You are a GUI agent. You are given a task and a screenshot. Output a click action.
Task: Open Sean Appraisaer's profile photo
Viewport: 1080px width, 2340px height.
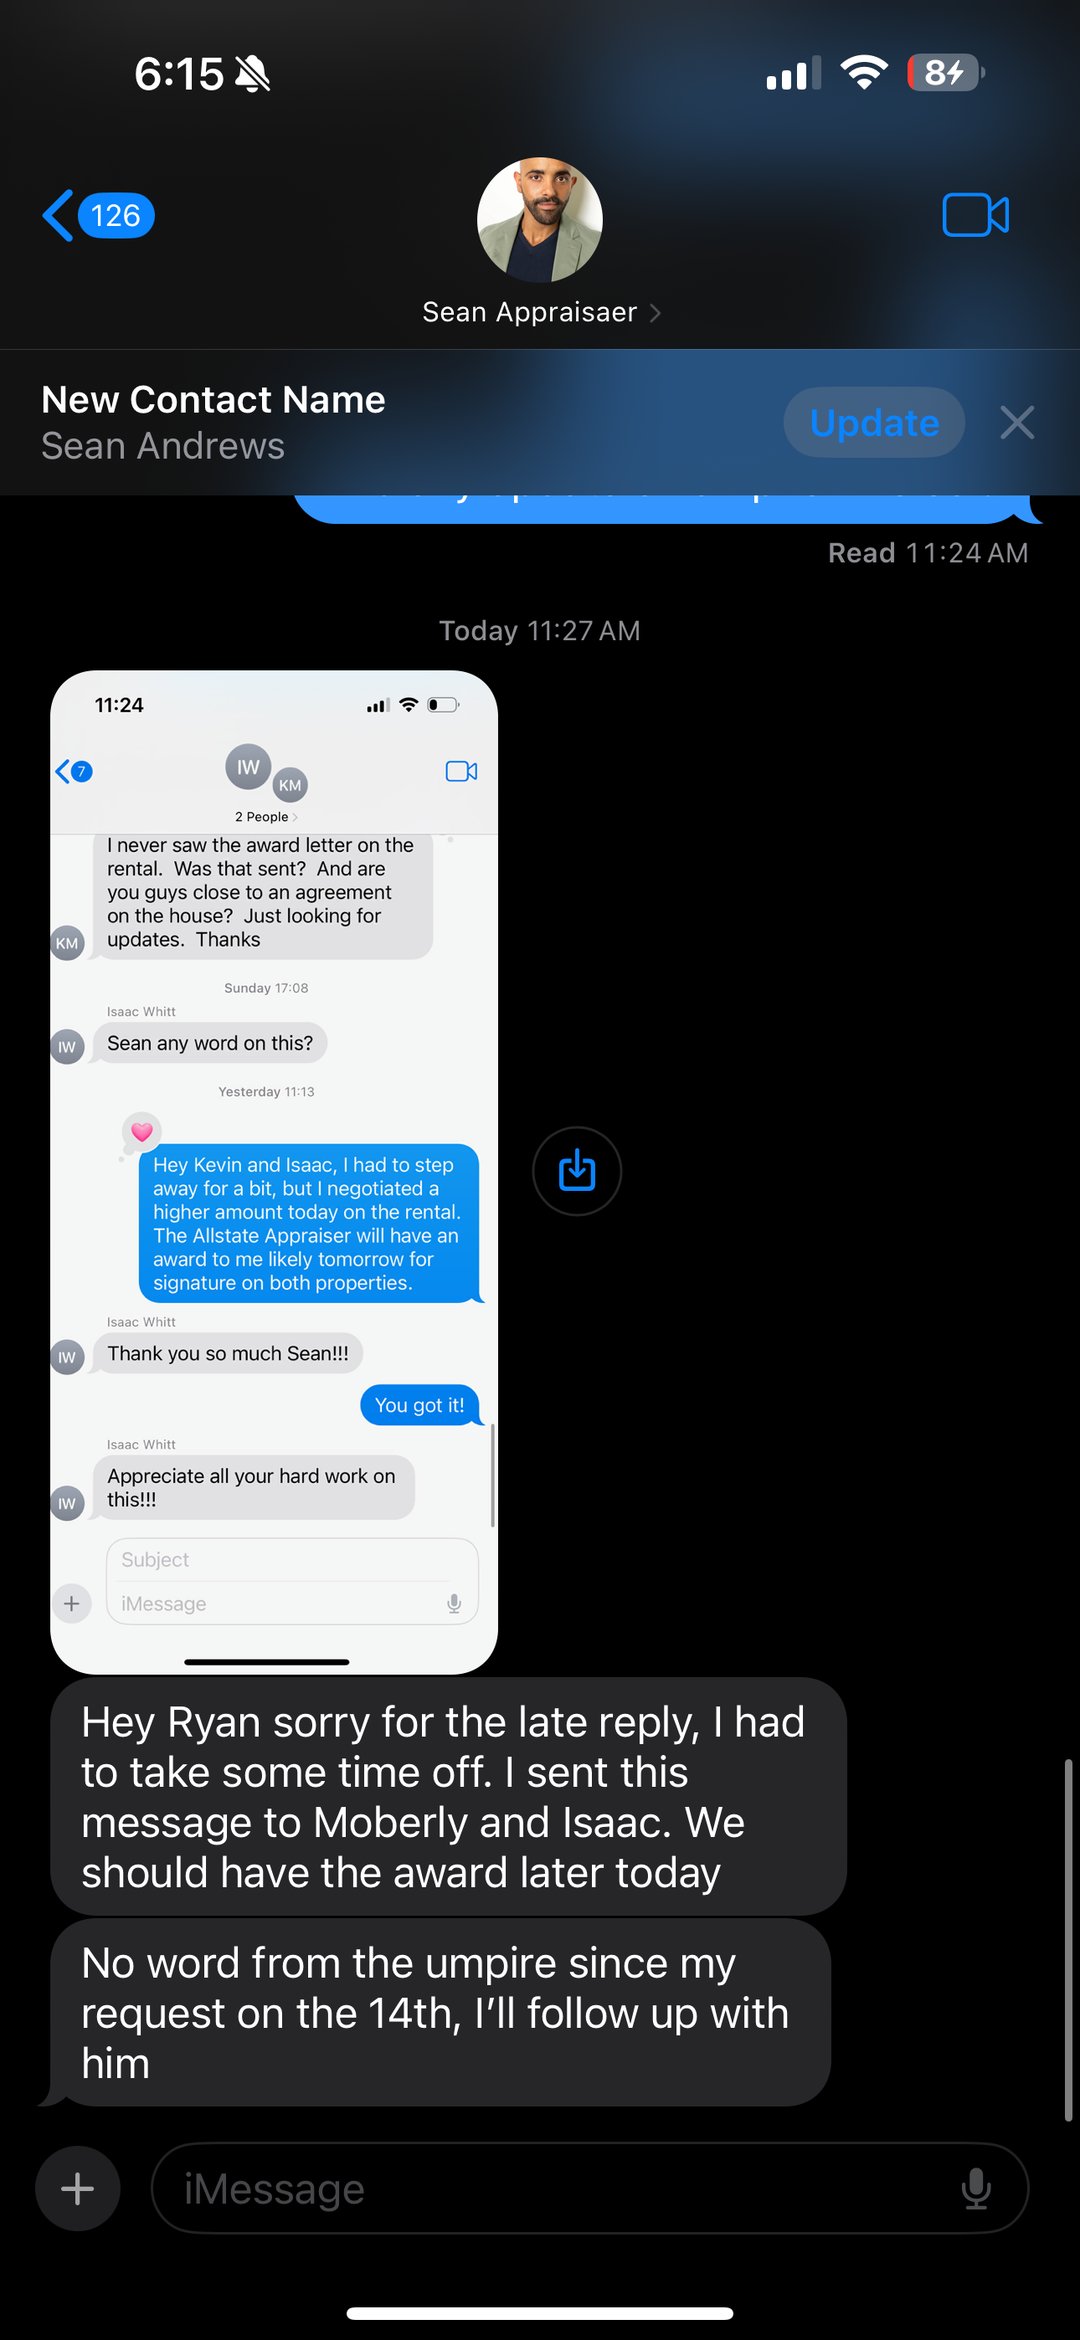(x=540, y=219)
